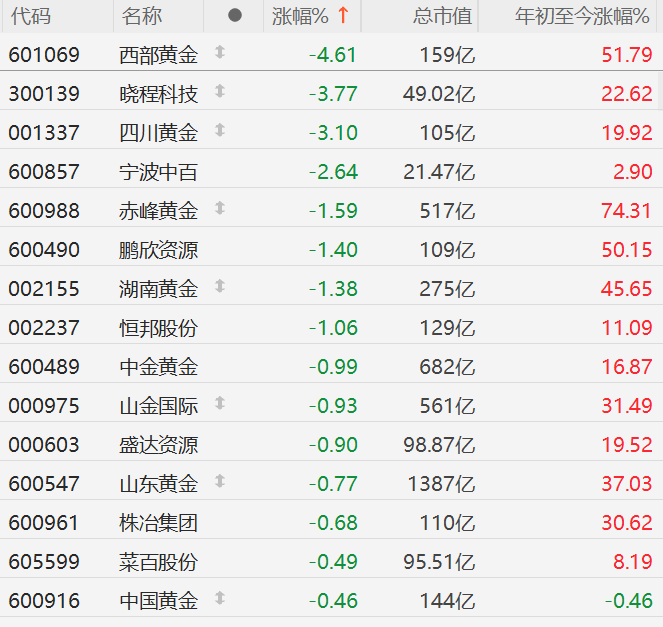
Task: Open stock name 湖南黄金
Action: tap(159, 290)
